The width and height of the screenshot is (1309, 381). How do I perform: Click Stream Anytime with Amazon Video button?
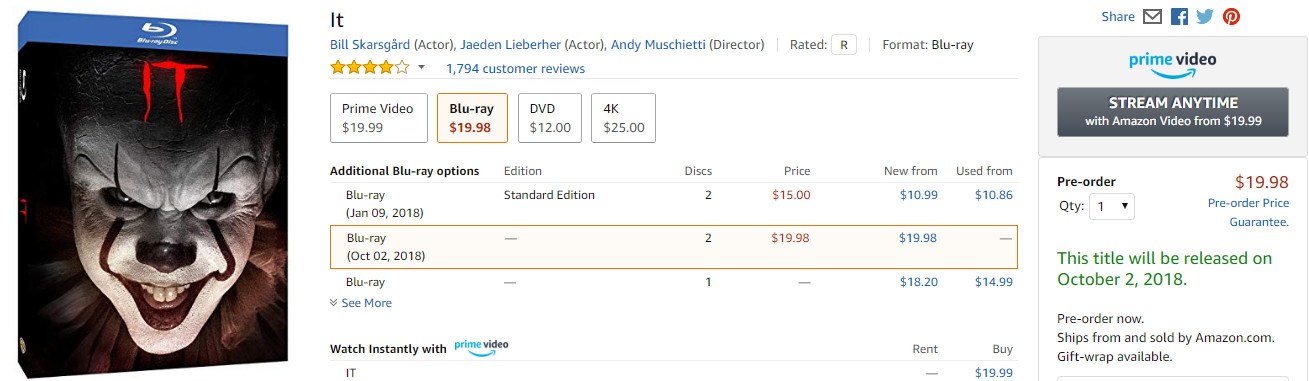click(1173, 111)
